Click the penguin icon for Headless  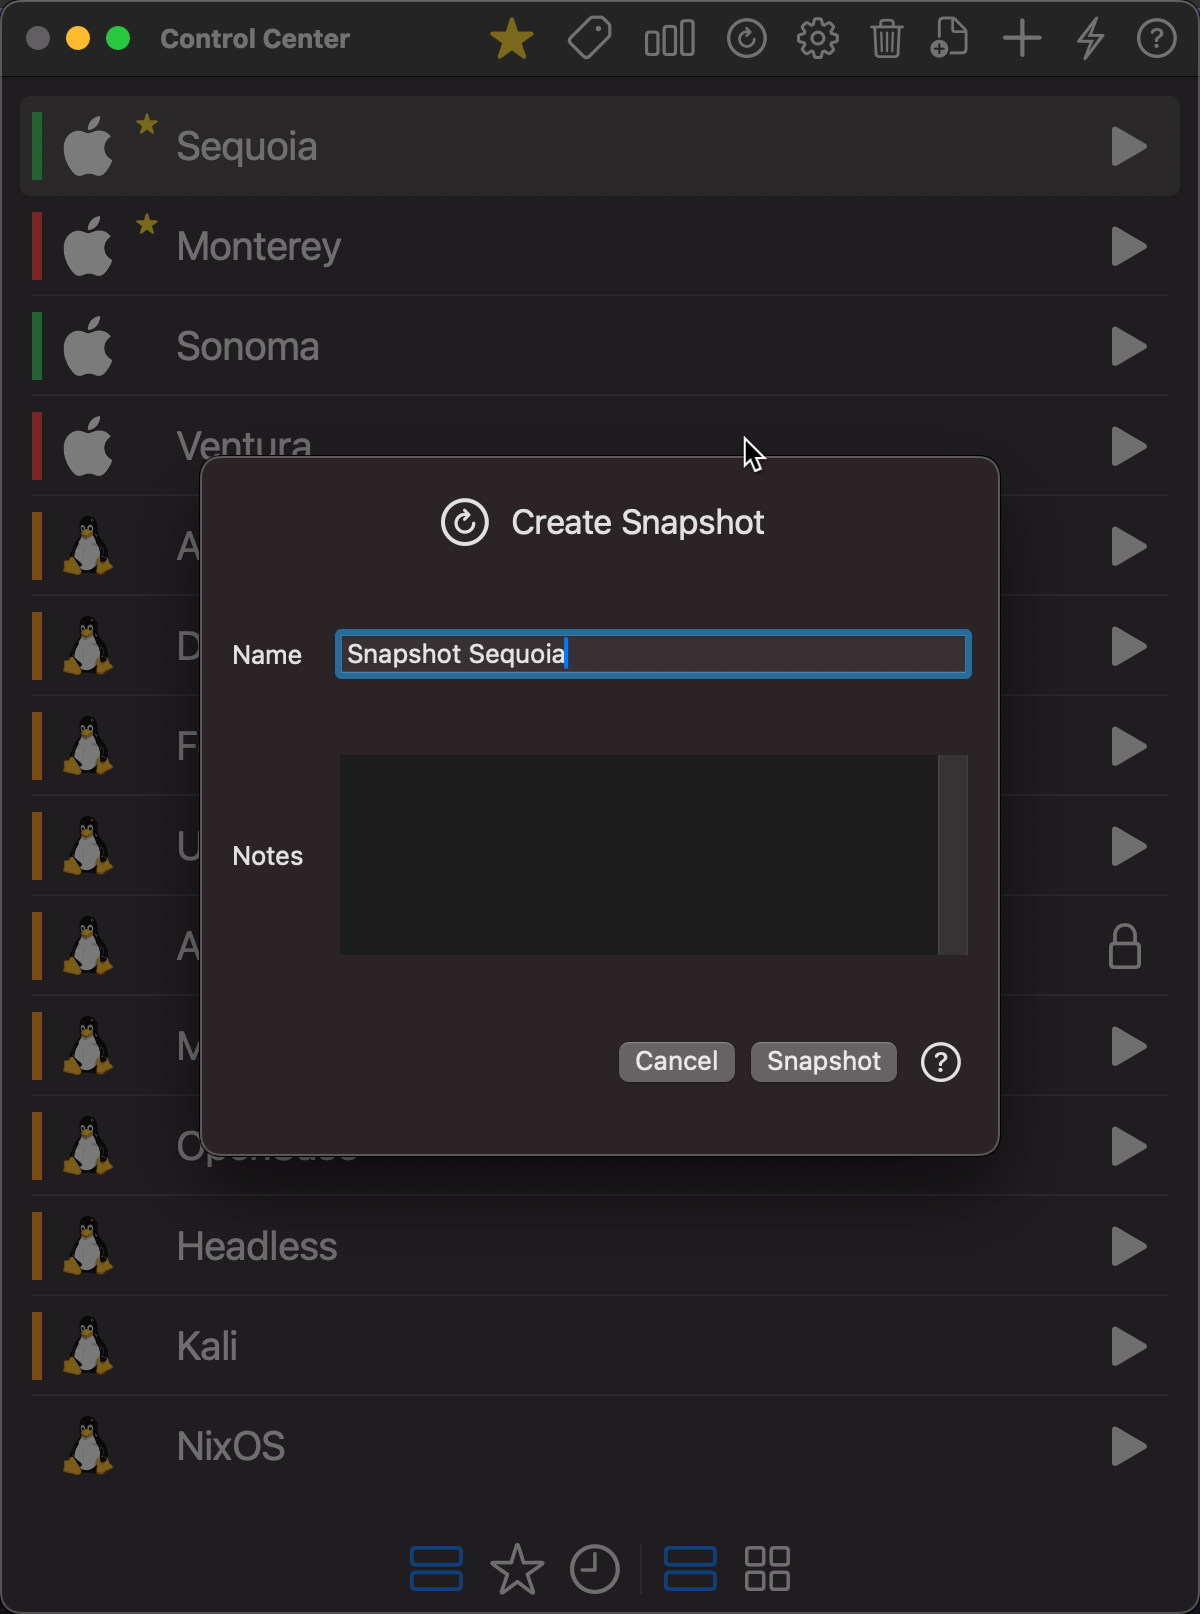coord(88,1246)
